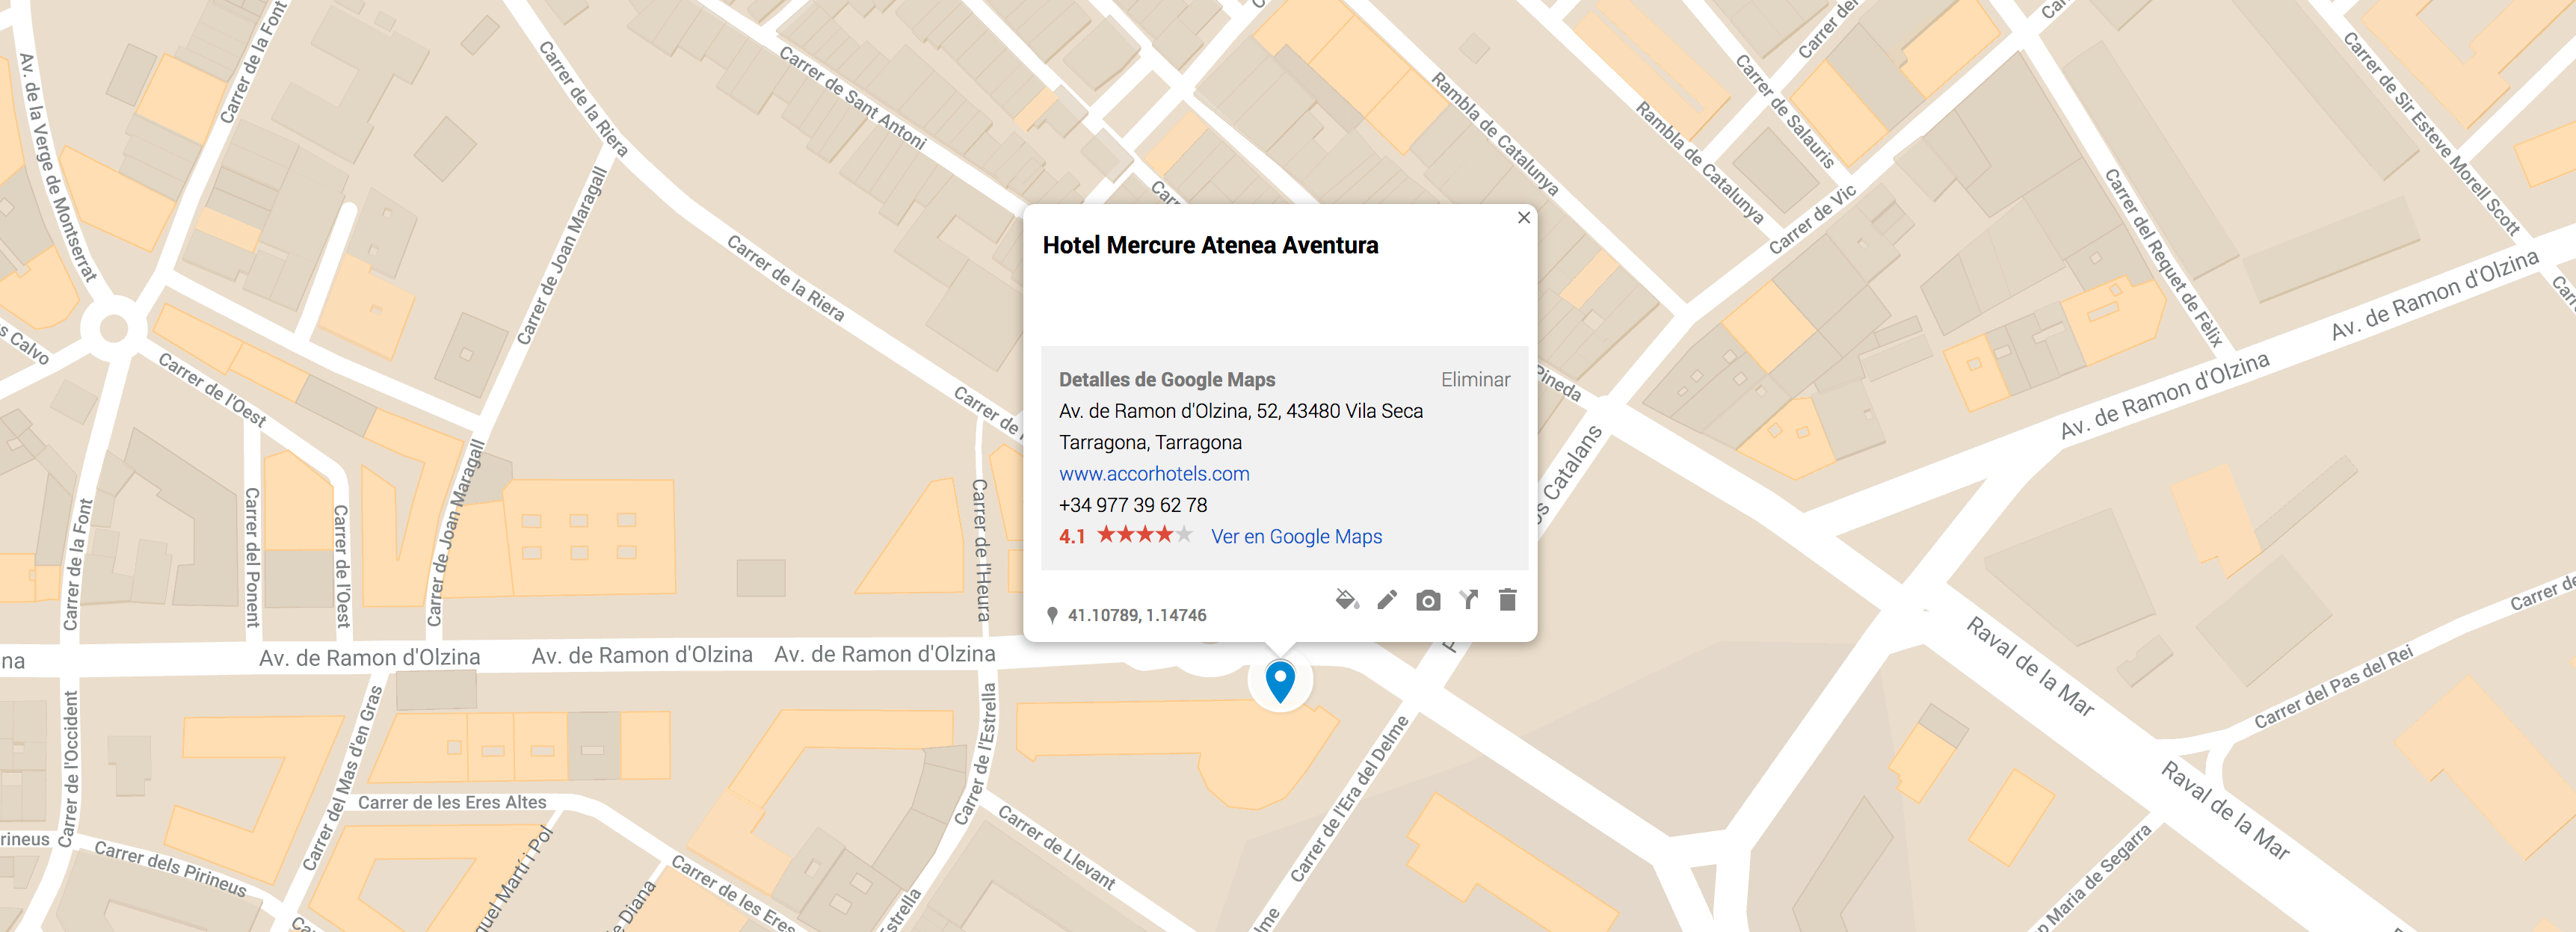Click Eliminar in Google Maps details

click(x=1475, y=380)
